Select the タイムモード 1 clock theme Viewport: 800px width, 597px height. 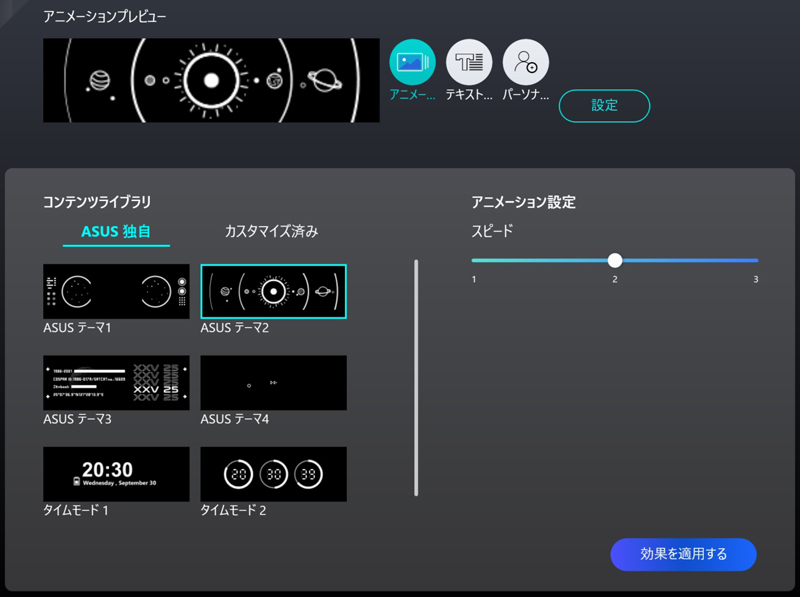(x=116, y=474)
